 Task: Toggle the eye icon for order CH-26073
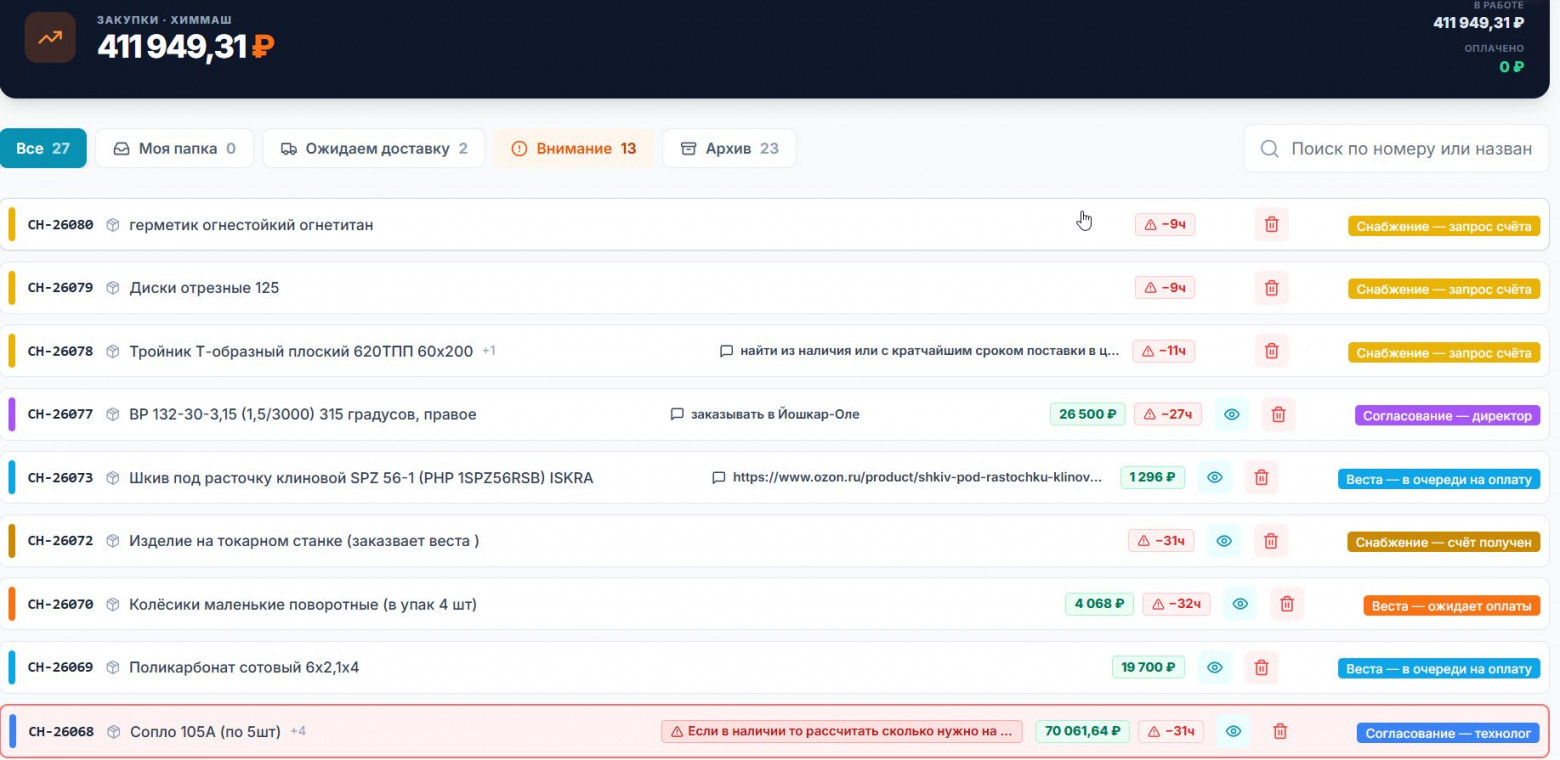pyautogui.click(x=1214, y=478)
